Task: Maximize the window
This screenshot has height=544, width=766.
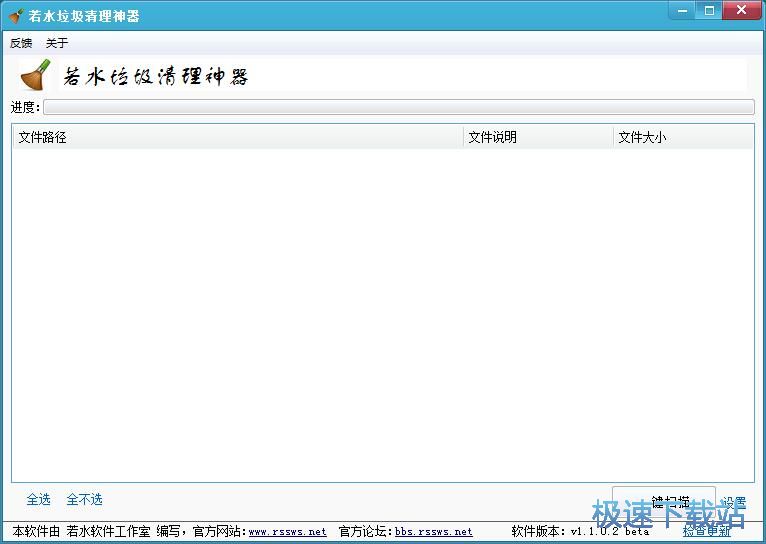Action: pyautogui.click(x=709, y=10)
